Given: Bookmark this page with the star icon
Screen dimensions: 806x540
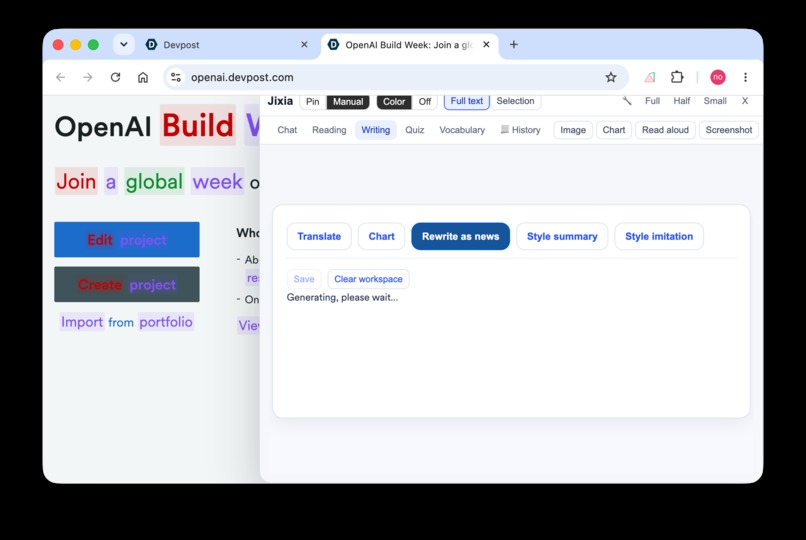Looking at the screenshot, I should (x=611, y=77).
